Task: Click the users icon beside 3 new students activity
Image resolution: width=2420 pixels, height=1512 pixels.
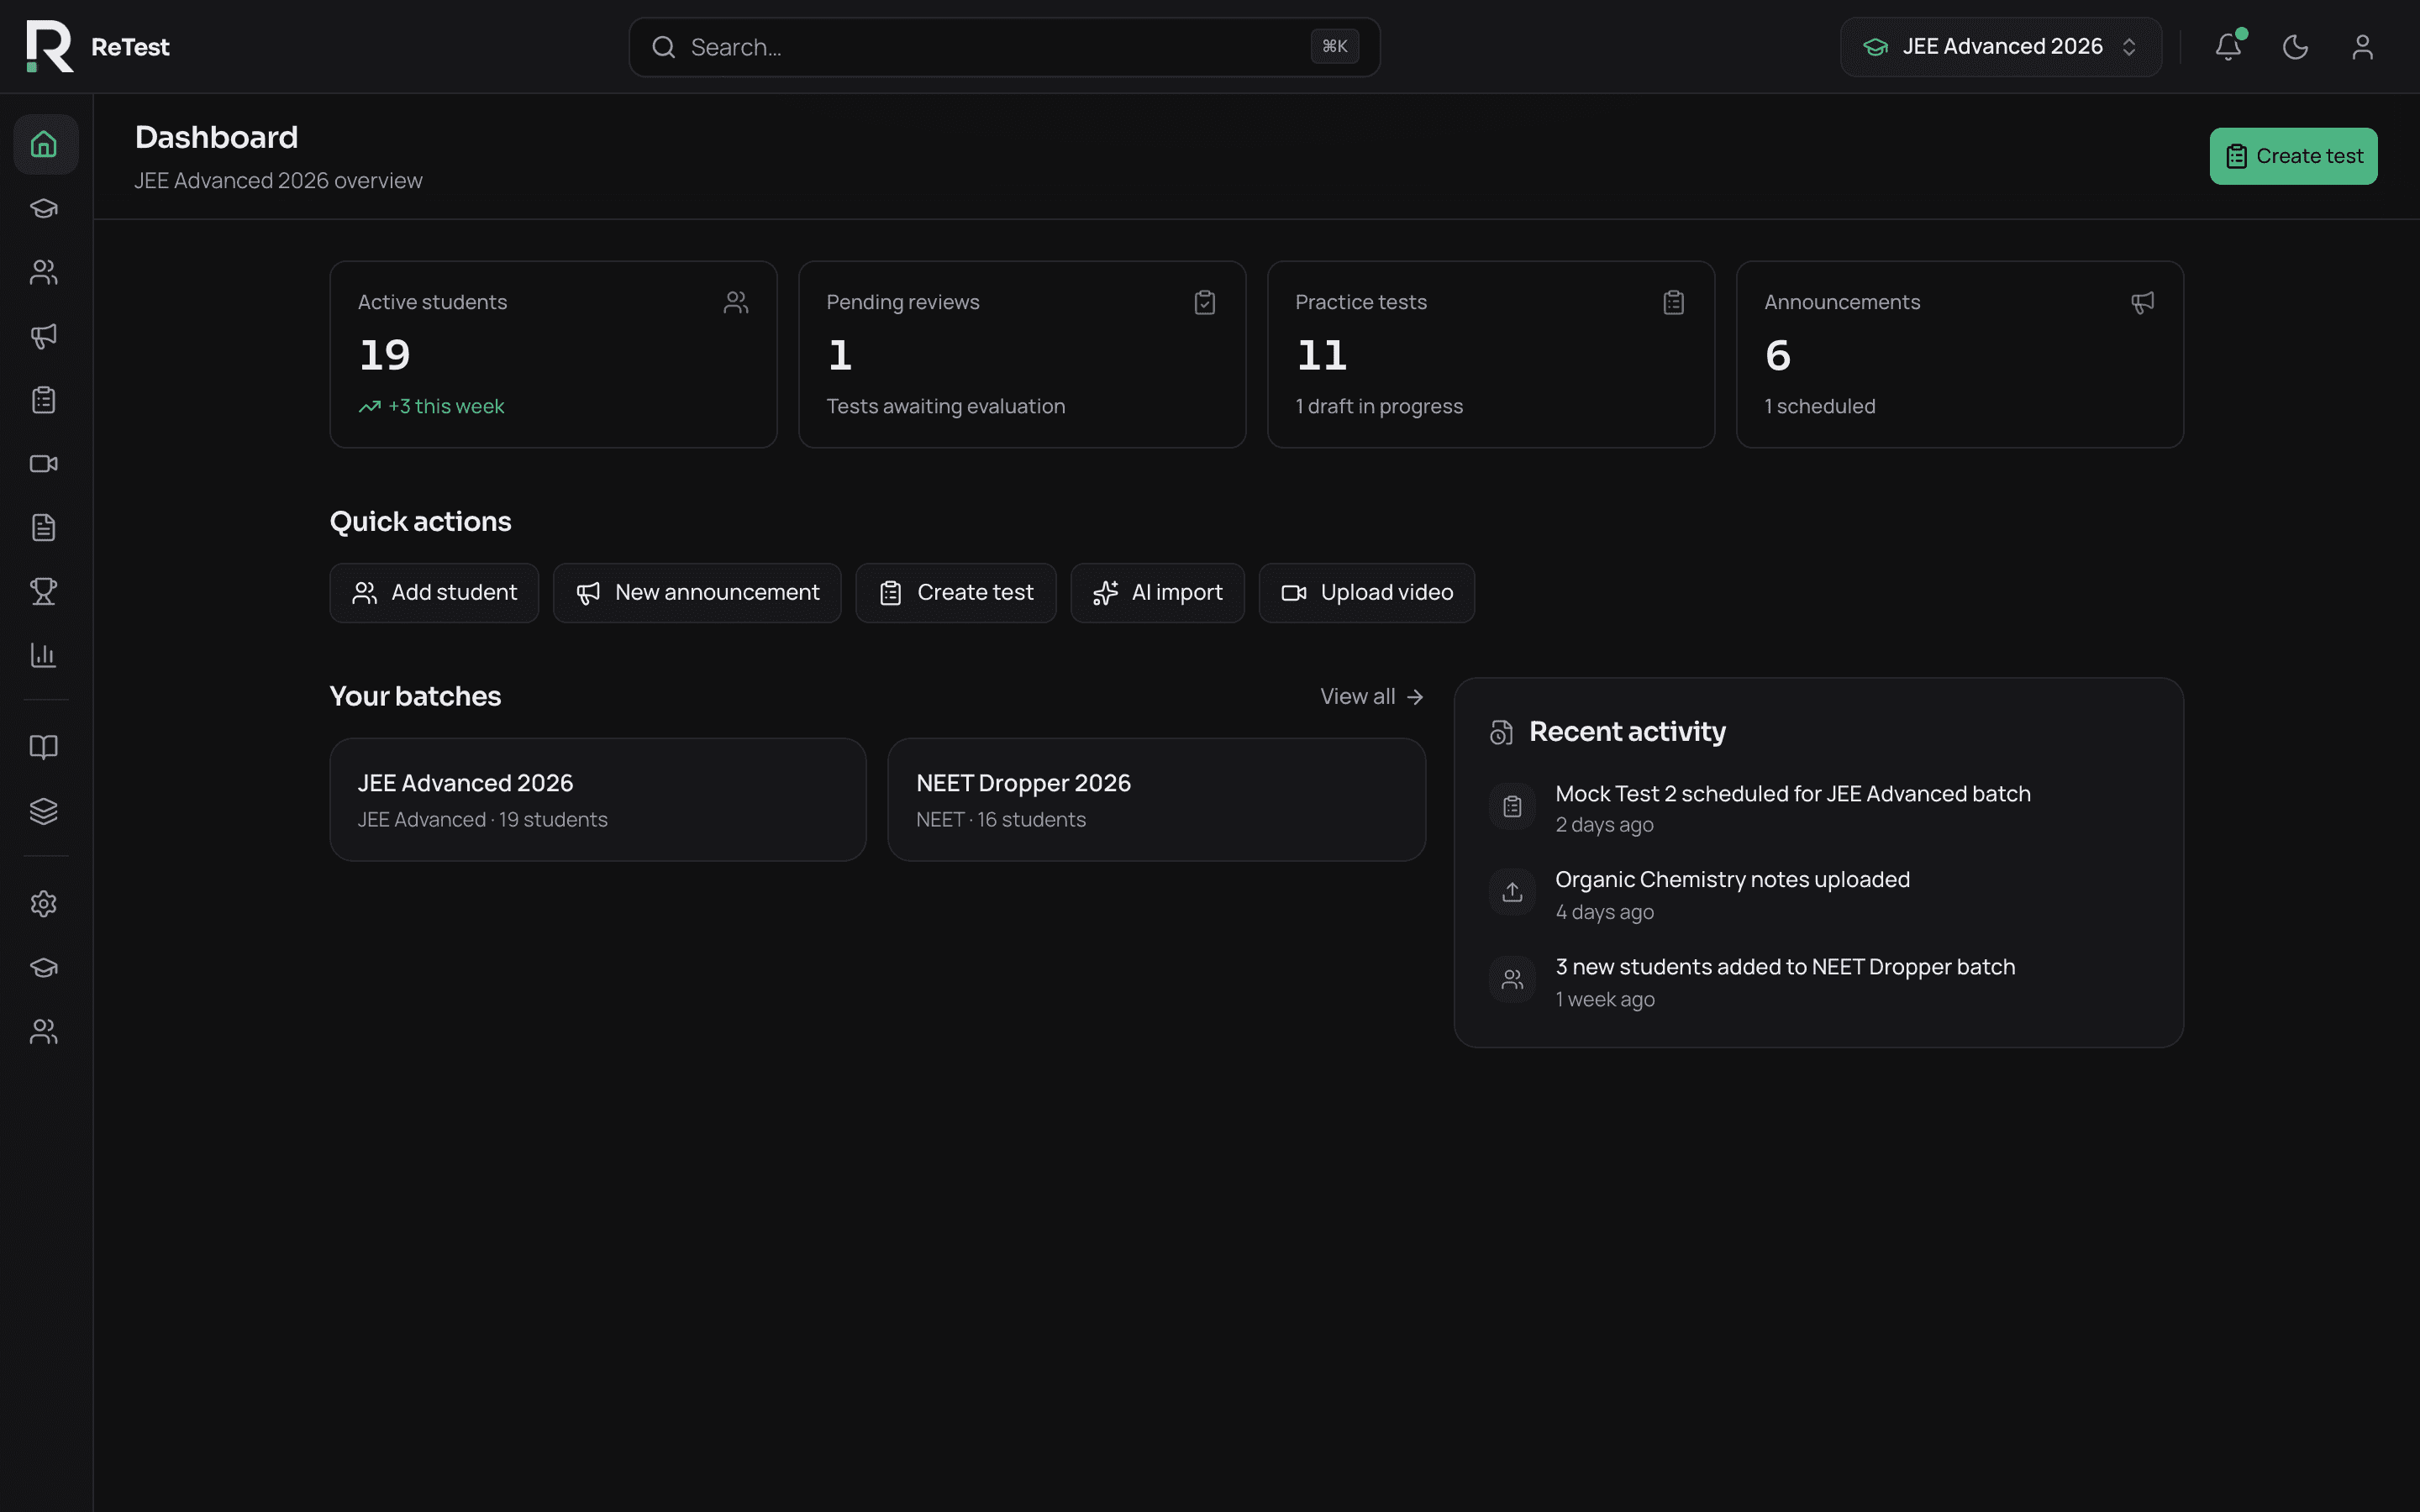Action: (1512, 979)
